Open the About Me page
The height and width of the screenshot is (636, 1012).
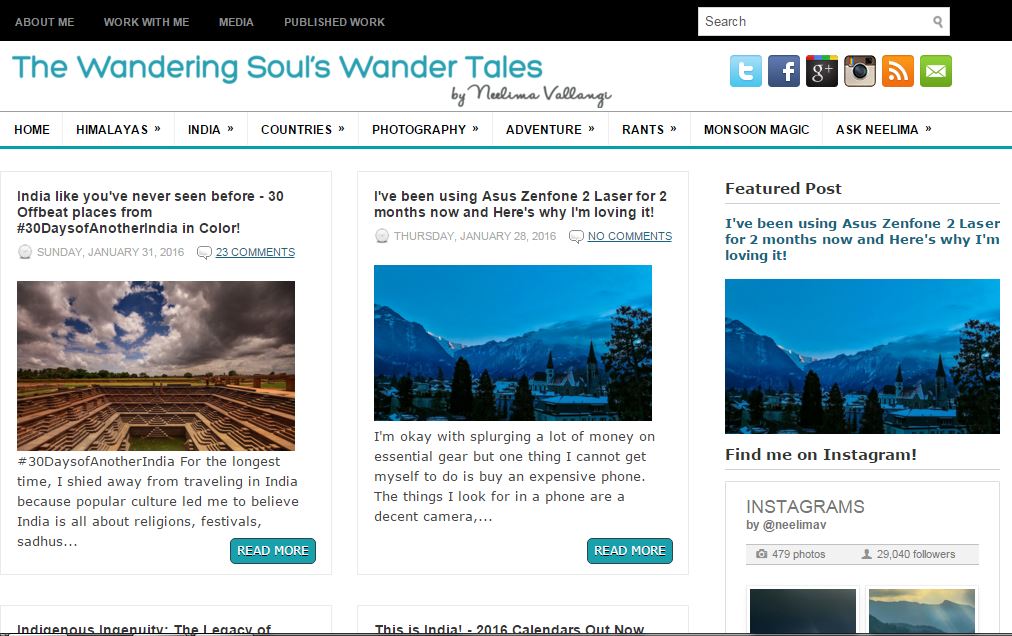[x=45, y=22]
